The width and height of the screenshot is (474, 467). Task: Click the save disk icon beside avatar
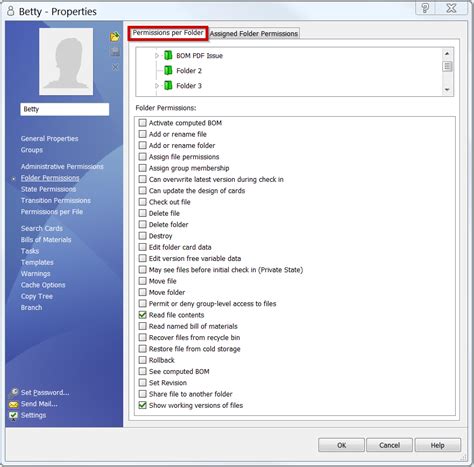point(115,51)
